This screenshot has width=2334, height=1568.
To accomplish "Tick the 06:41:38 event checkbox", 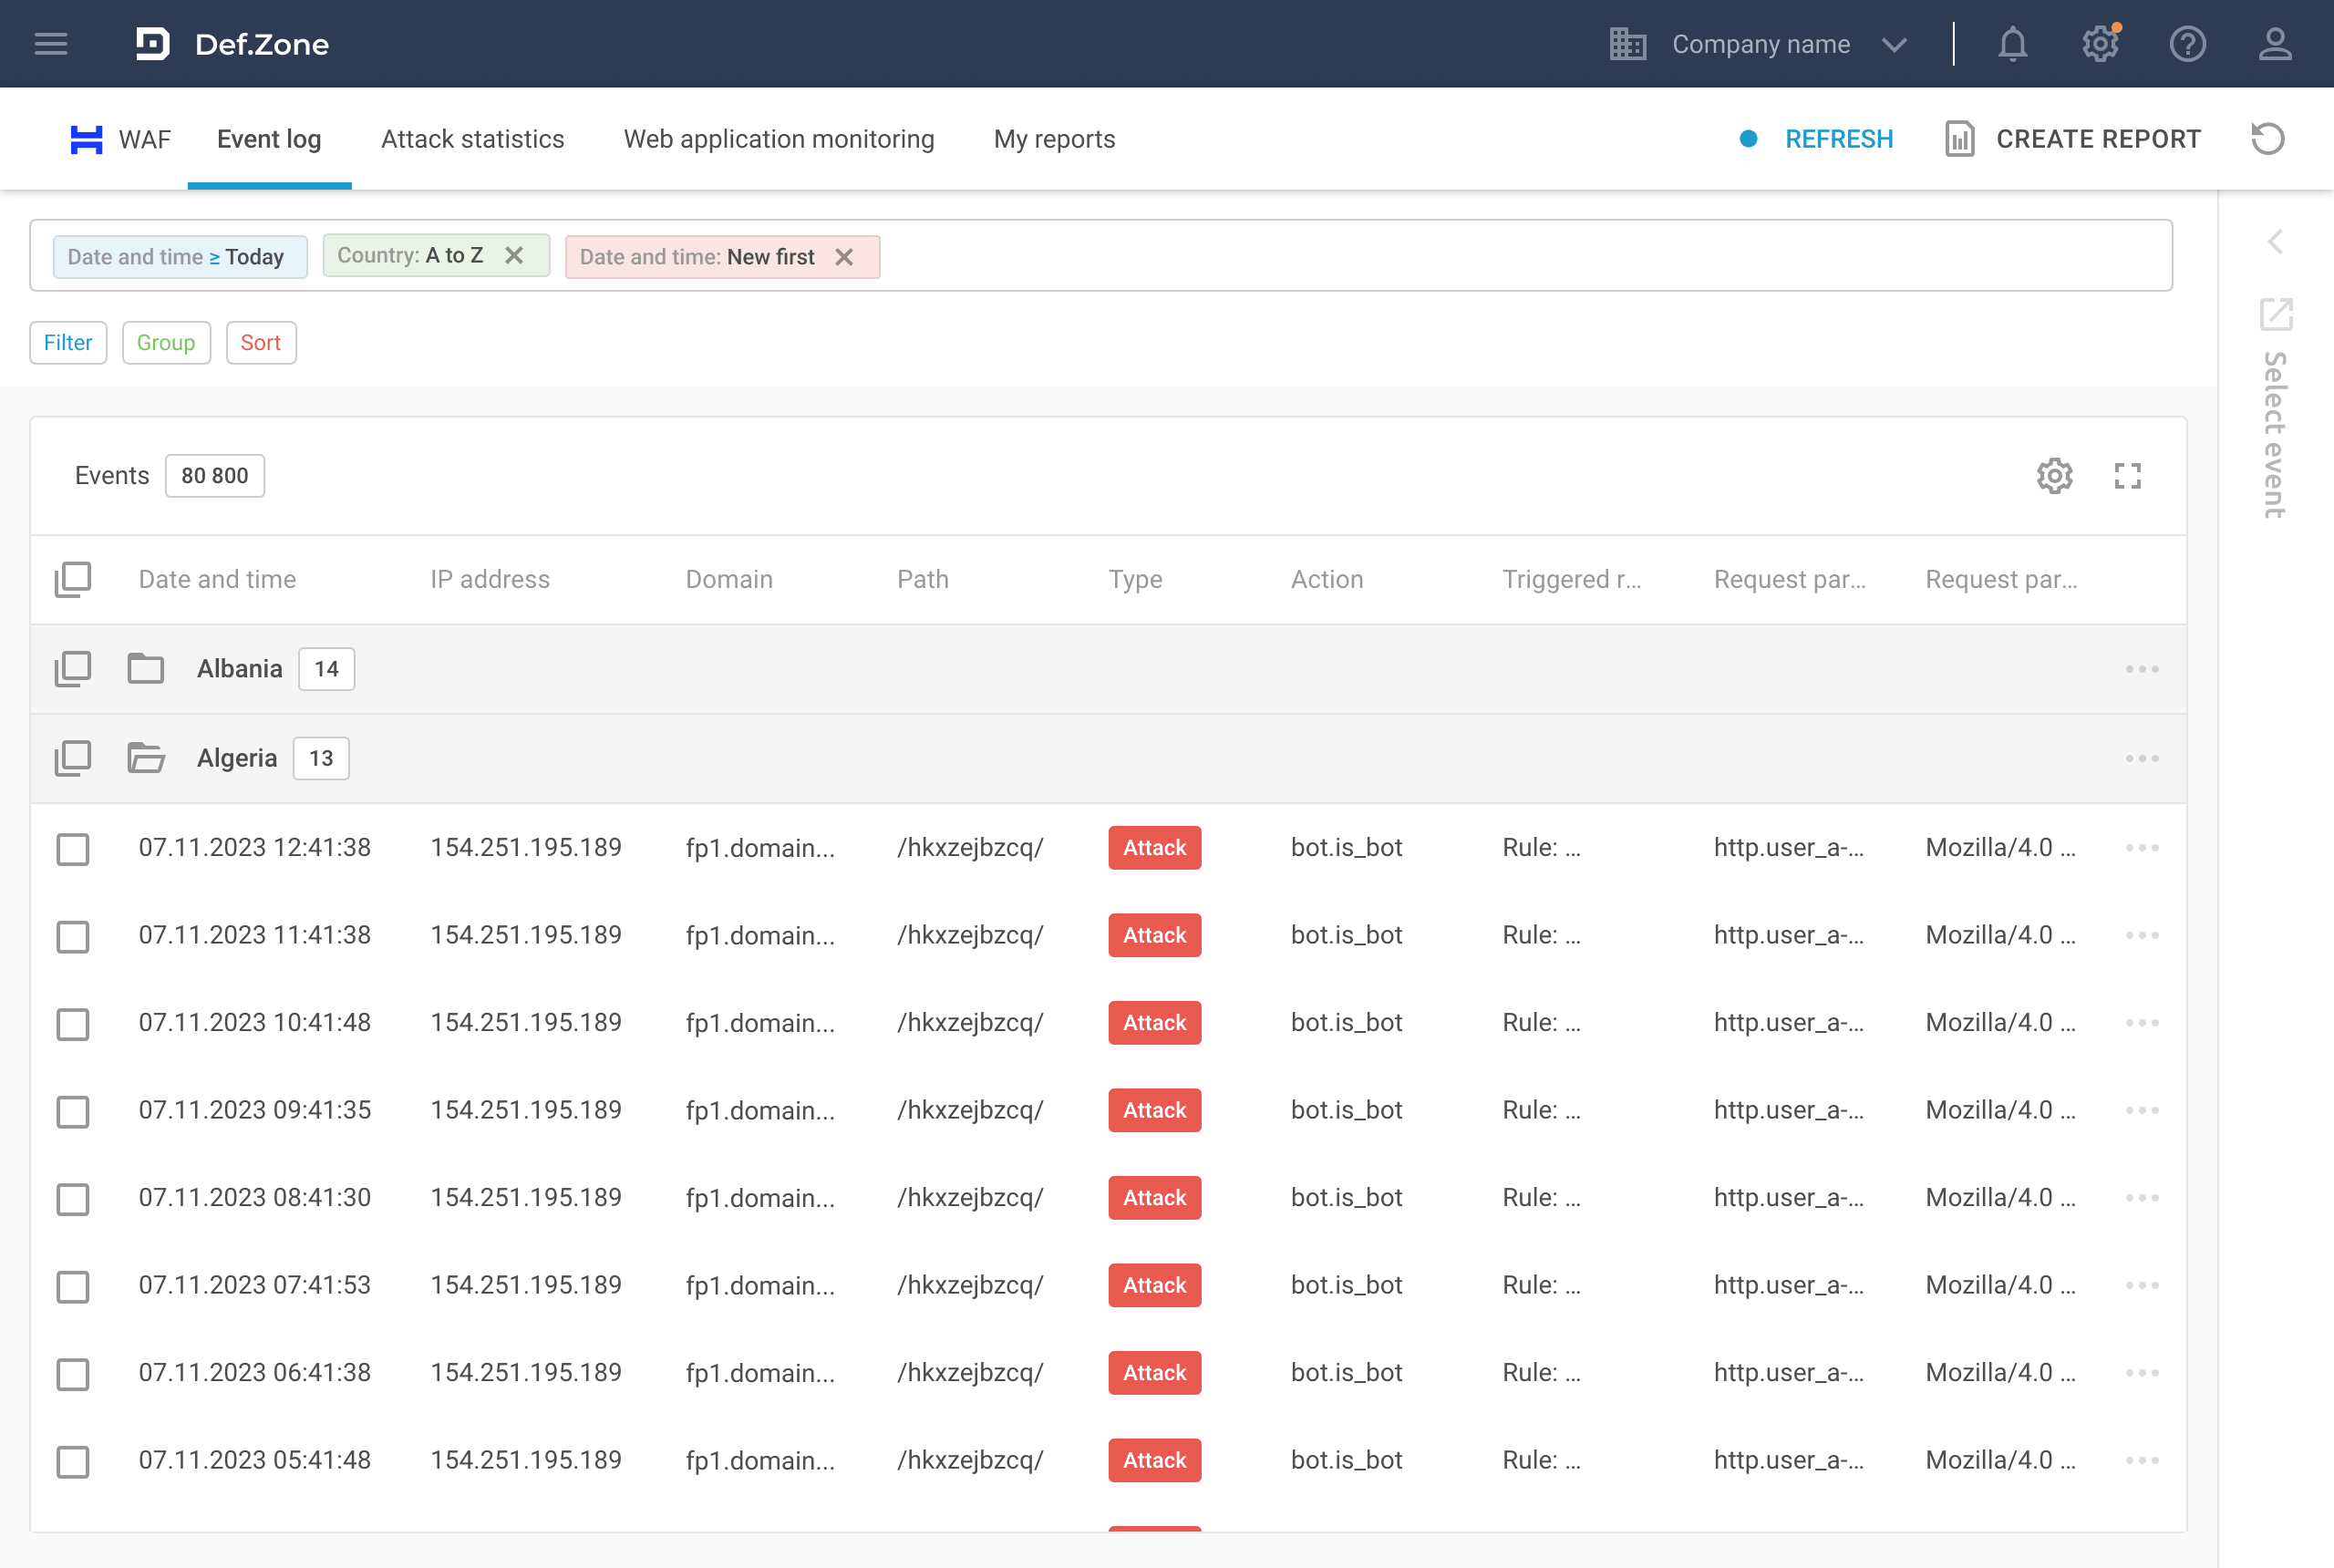I will (x=73, y=1374).
